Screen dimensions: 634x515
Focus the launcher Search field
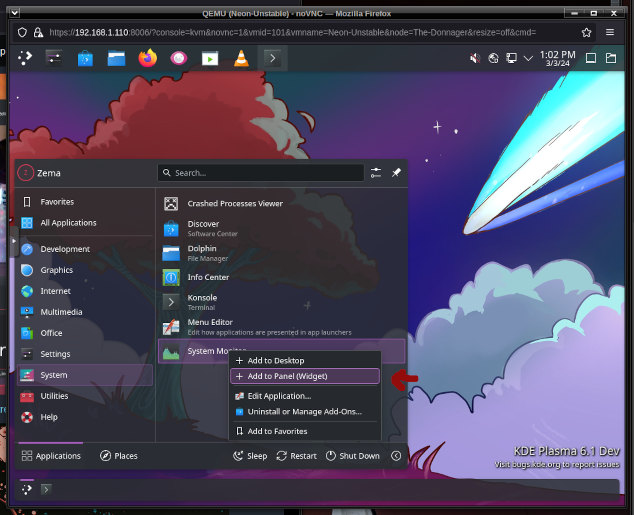pyautogui.click(x=261, y=173)
